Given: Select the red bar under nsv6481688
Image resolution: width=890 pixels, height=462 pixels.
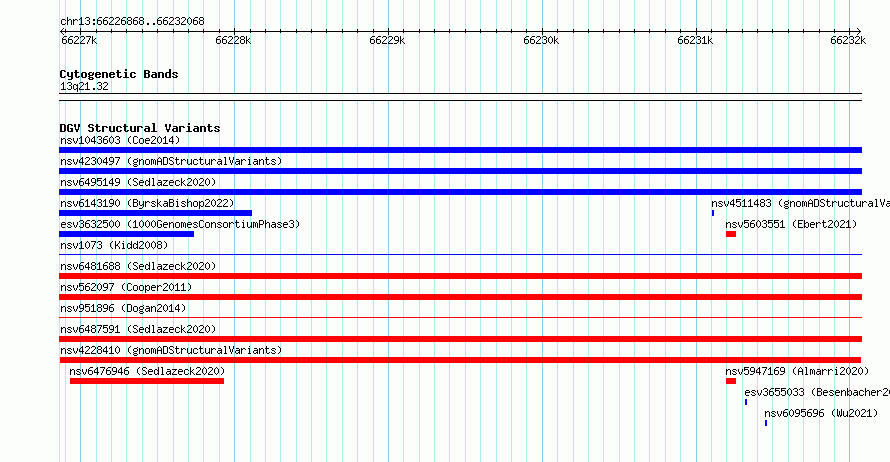Looking at the screenshot, I should click(460, 276).
